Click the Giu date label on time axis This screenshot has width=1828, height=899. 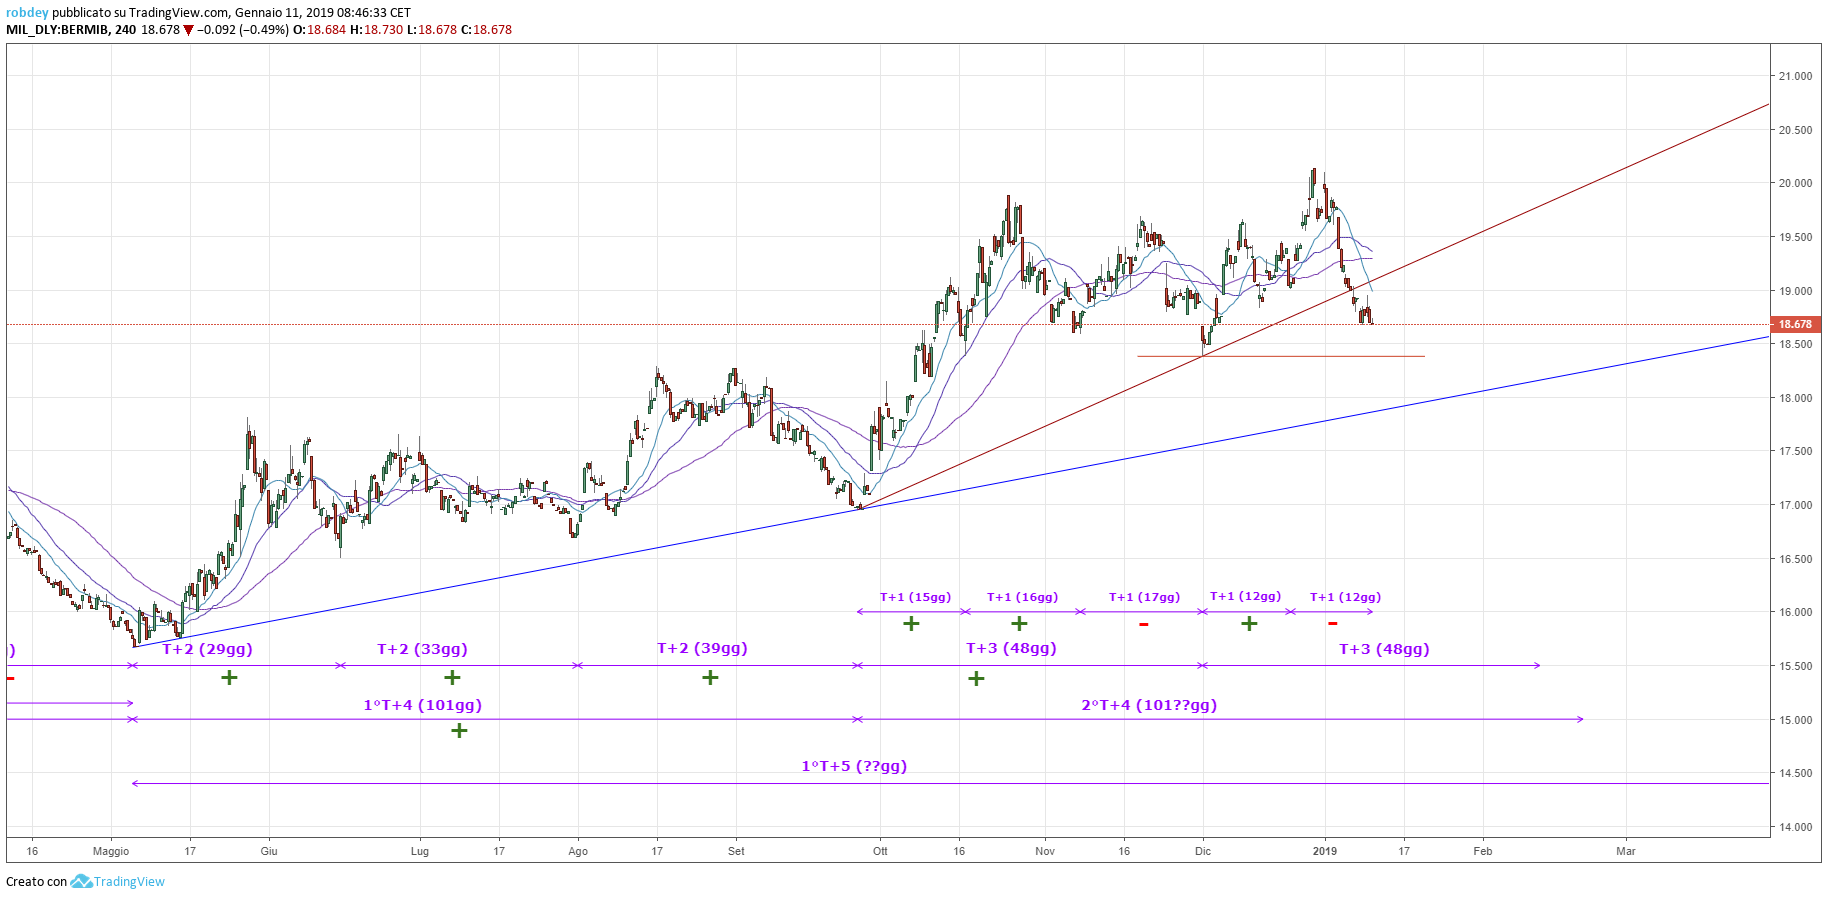(x=269, y=851)
